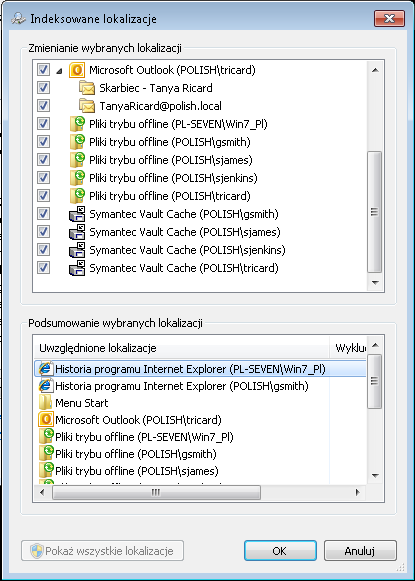
Task: Click offline files icon for POLISH\tricard in tree
Action: (x=77, y=196)
